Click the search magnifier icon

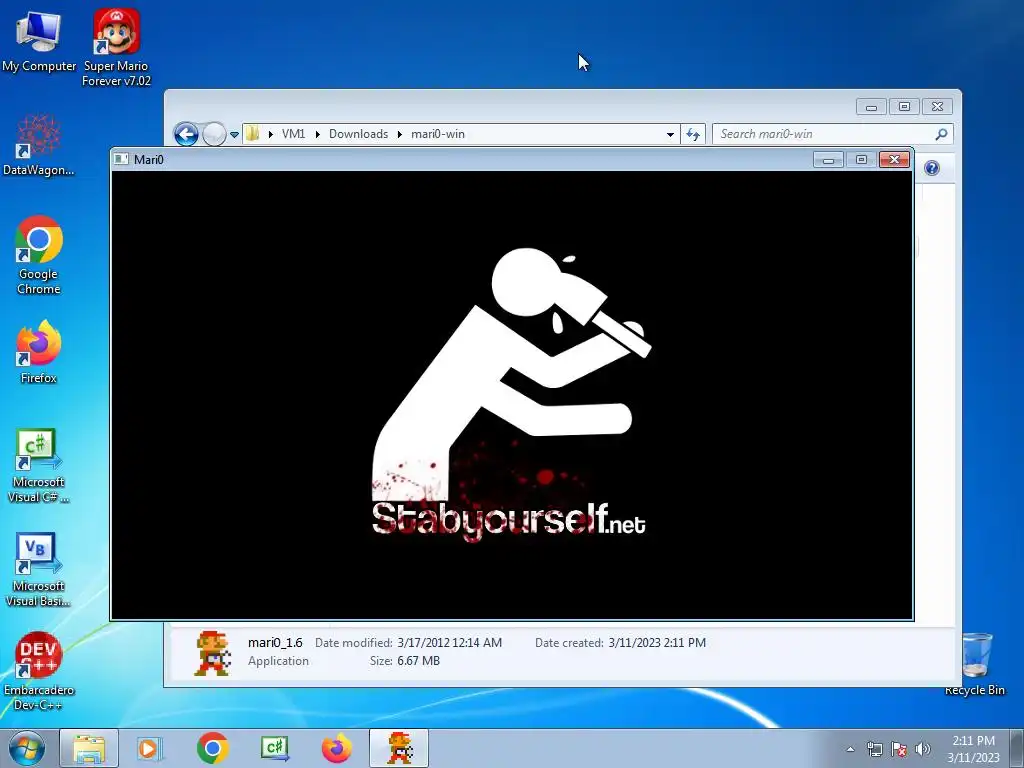(x=941, y=134)
